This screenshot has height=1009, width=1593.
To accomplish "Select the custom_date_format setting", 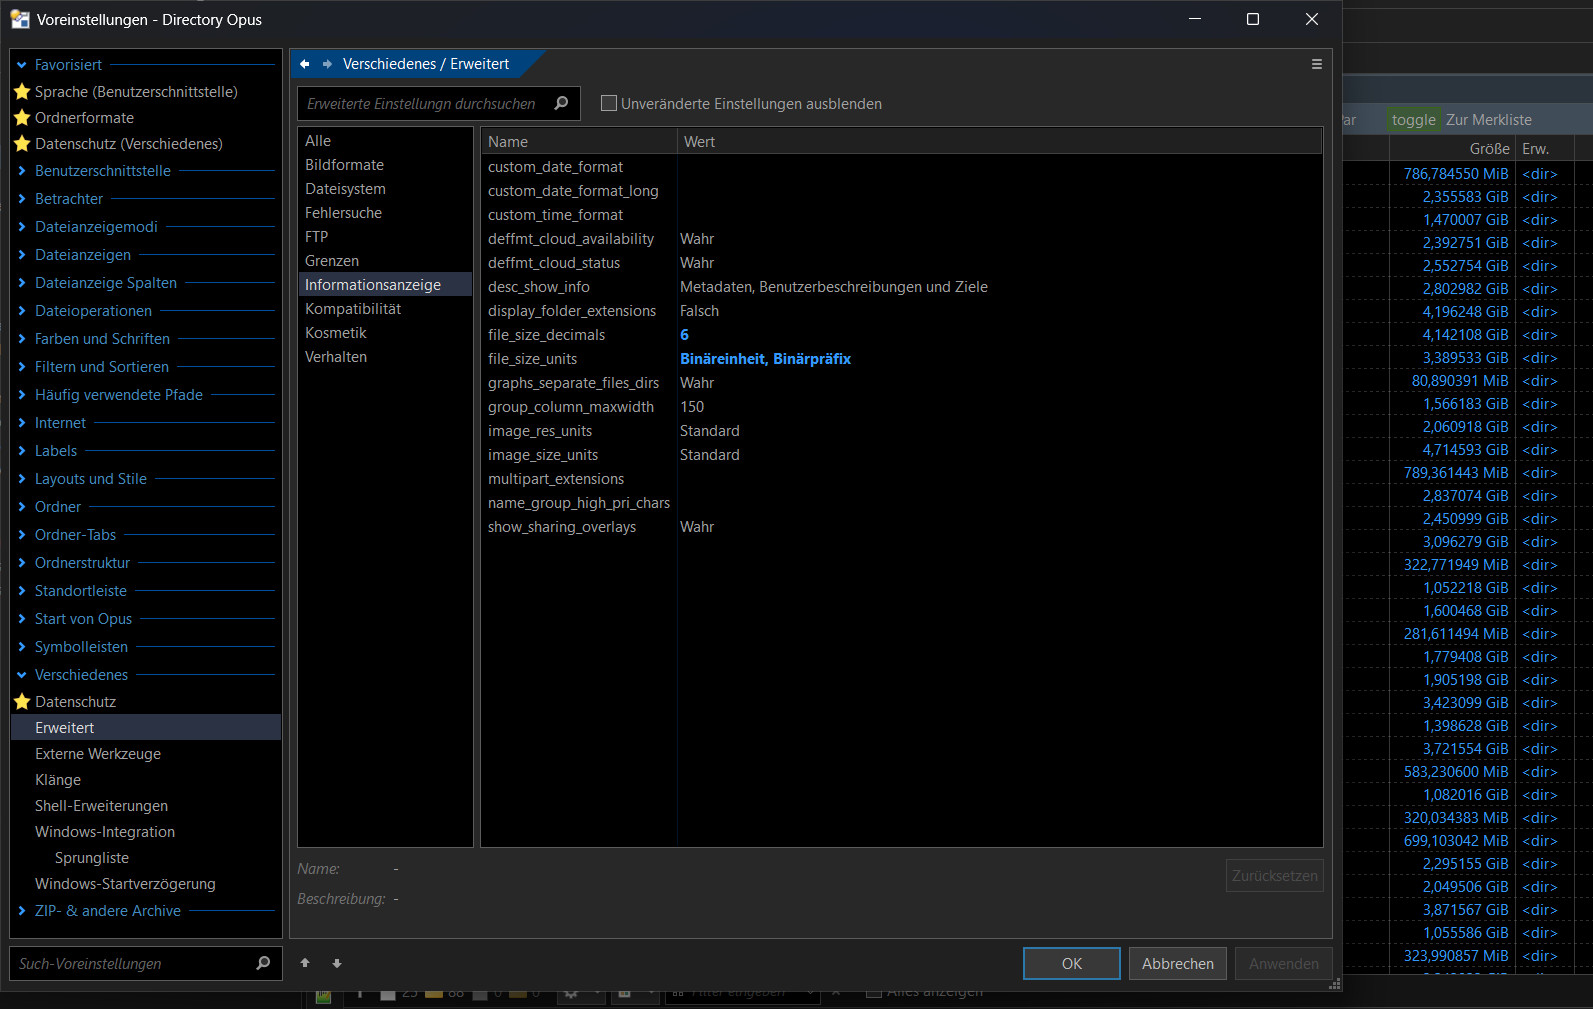I will click(x=901, y=167).
